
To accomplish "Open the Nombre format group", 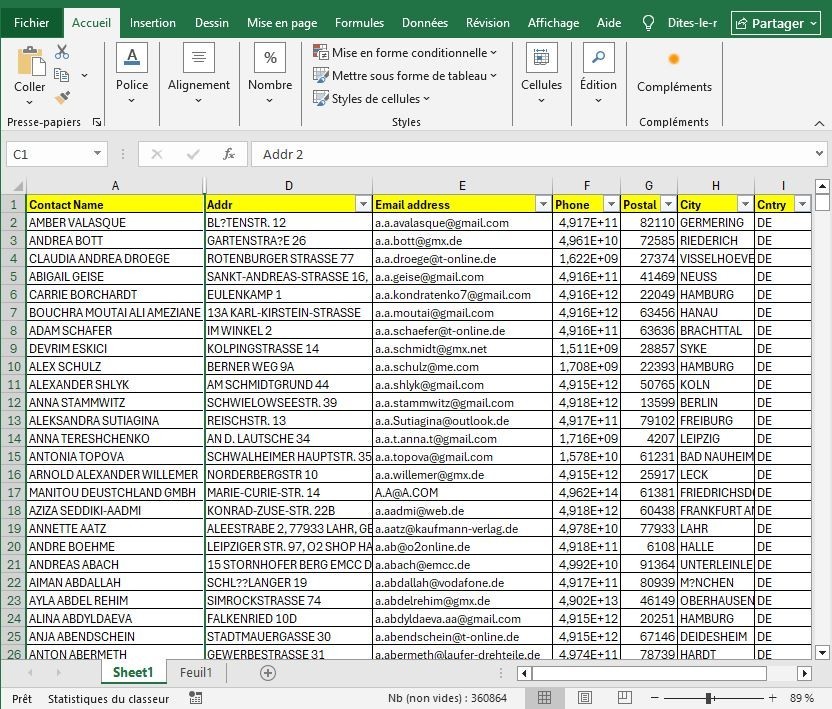I will (270, 73).
